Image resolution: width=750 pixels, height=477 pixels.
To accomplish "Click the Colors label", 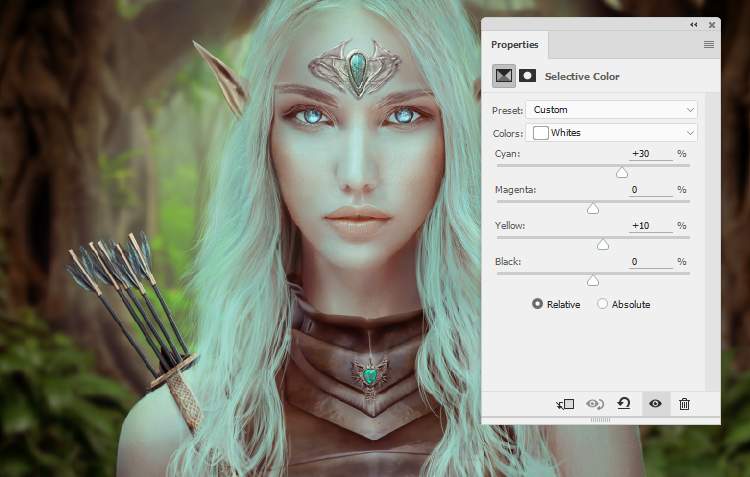I will click(508, 133).
